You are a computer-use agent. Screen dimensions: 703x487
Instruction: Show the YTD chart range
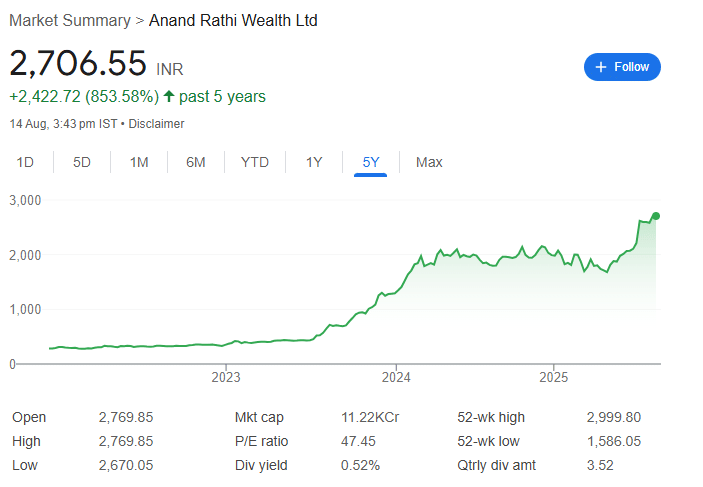[255, 162]
